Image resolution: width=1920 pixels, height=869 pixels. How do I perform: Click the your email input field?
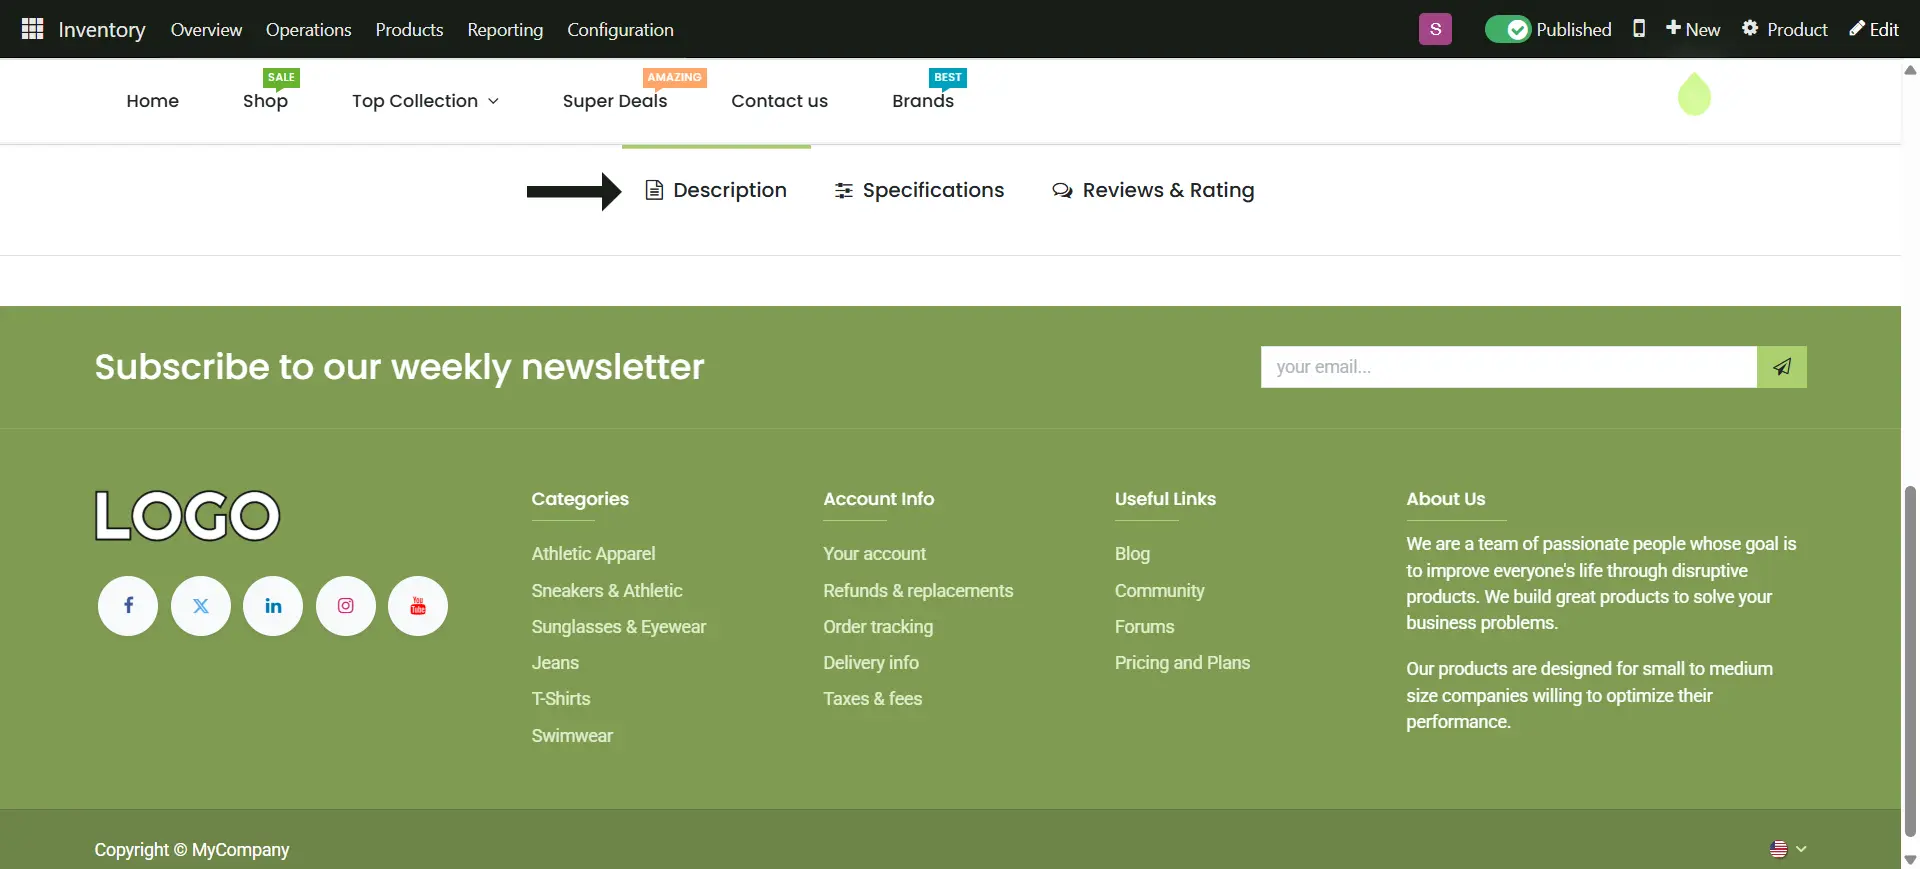[x=1508, y=367]
